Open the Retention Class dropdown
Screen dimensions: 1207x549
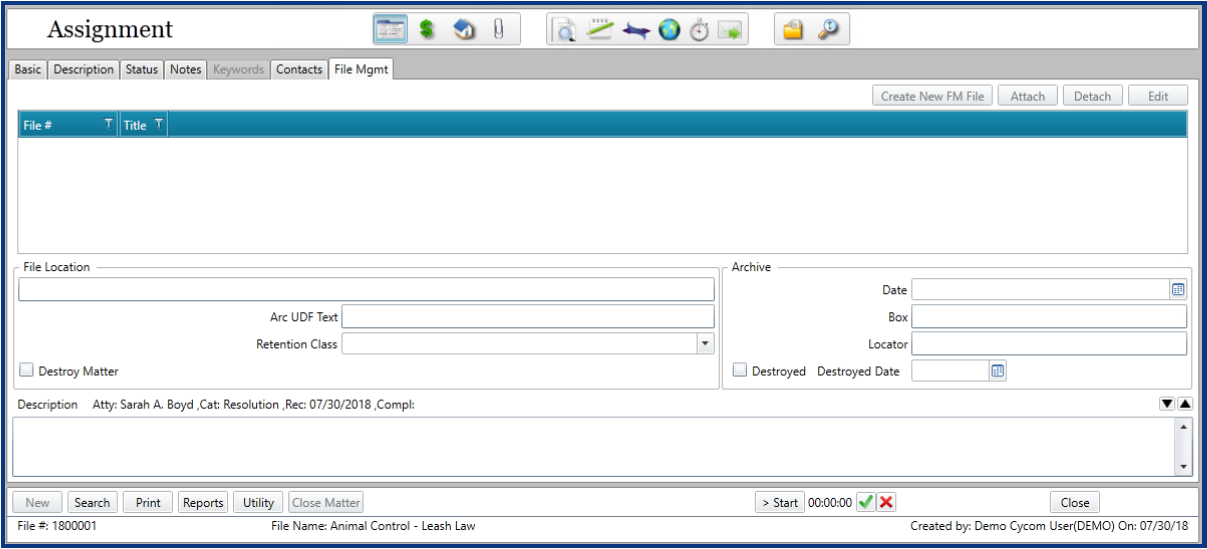[x=705, y=344]
